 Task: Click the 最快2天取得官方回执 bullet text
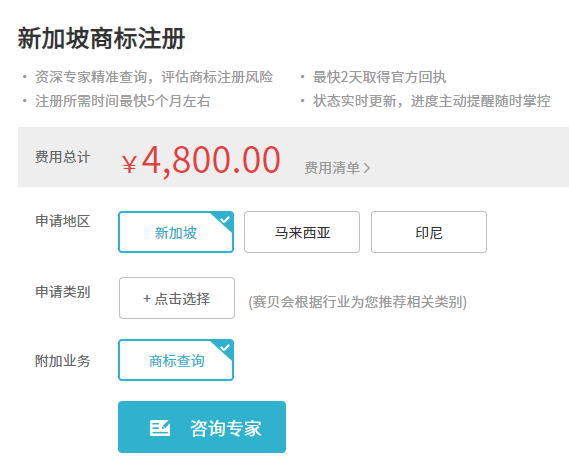coord(379,77)
